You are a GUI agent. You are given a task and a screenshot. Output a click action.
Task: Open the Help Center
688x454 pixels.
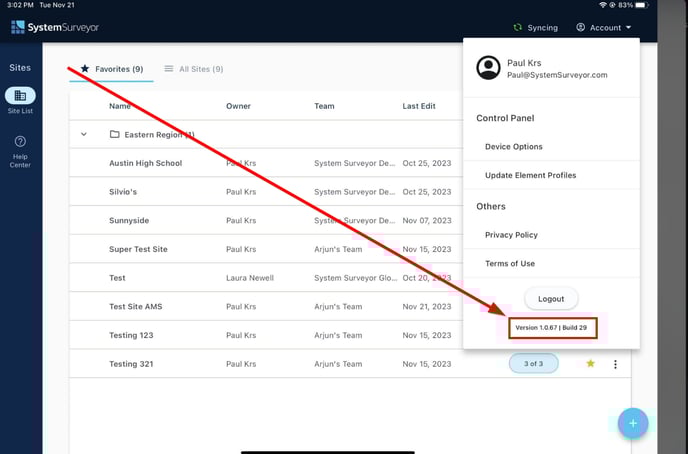20,152
